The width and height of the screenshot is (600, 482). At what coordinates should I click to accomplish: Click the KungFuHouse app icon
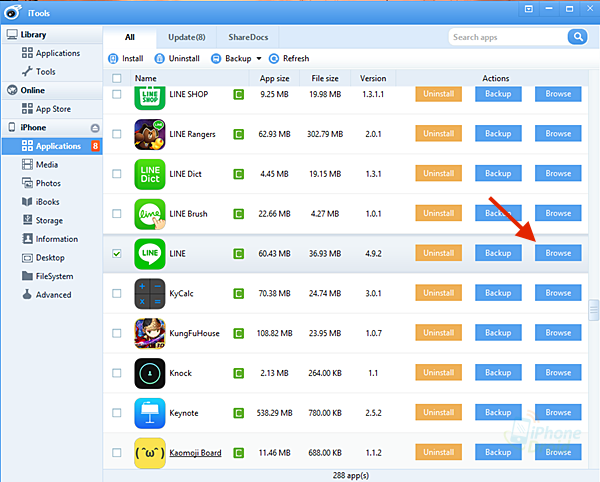pyautogui.click(x=150, y=333)
